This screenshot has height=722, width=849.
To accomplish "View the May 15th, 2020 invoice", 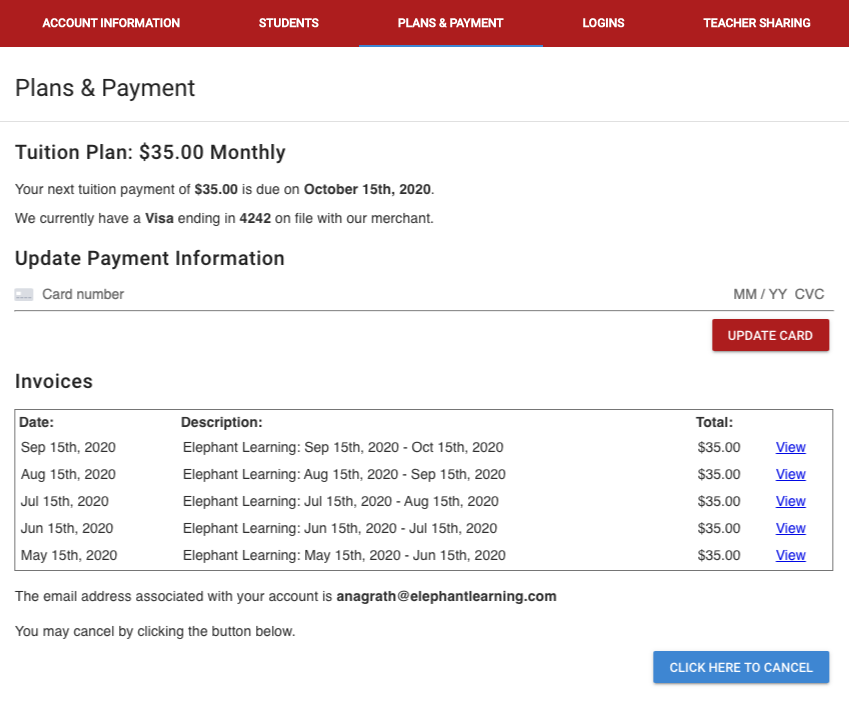I will [x=791, y=556].
